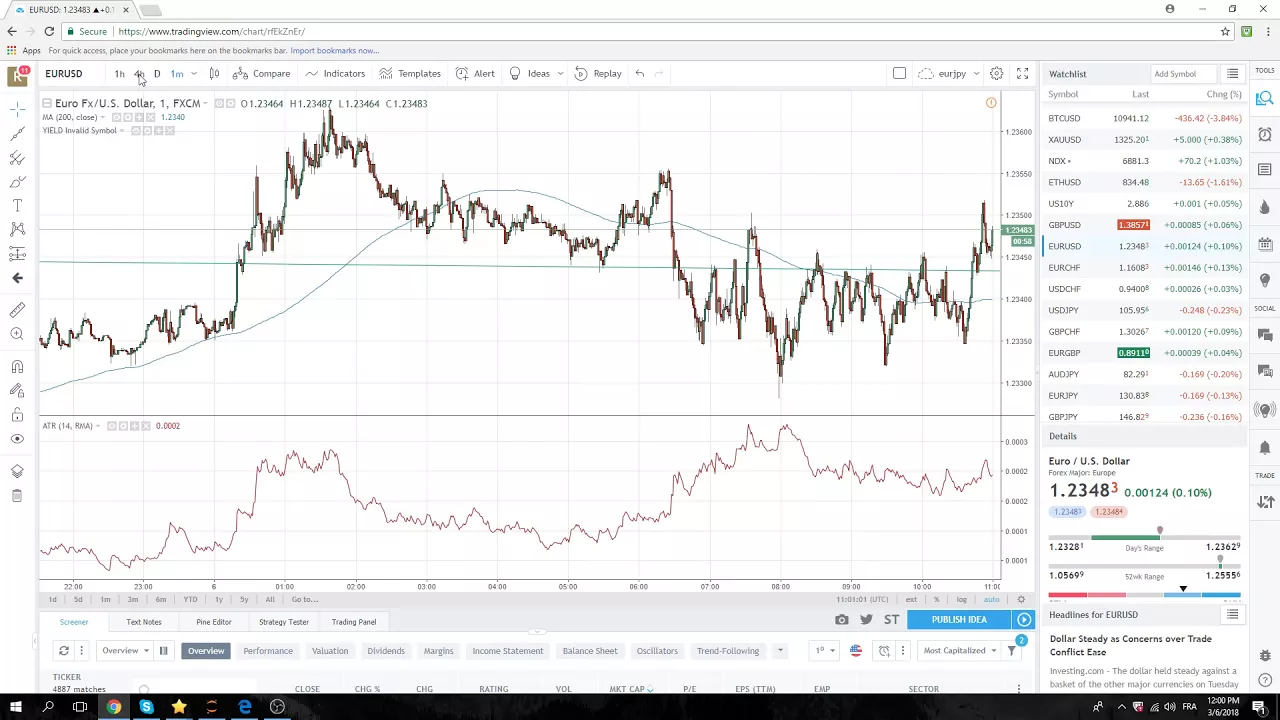Open notifications bell in right sidebar
The width and height of the screenshot is (1280, 720).
pyautogui.click(x=1265, y=447)
